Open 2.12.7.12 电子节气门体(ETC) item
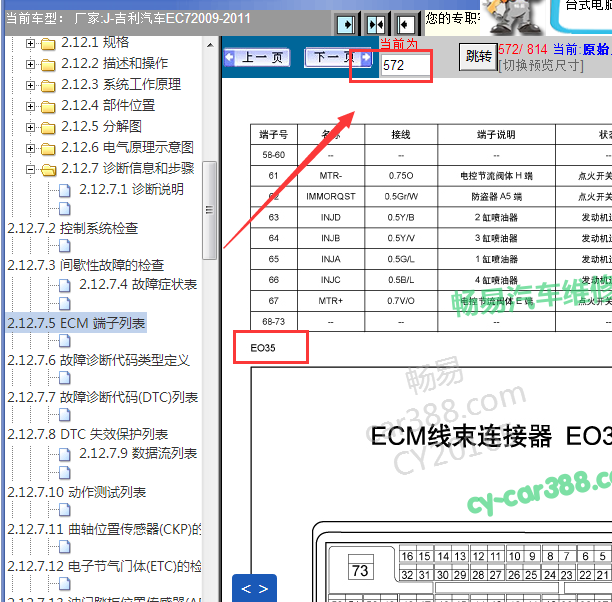This screenshot has width=612, height=602. click(x=104, y=566)
